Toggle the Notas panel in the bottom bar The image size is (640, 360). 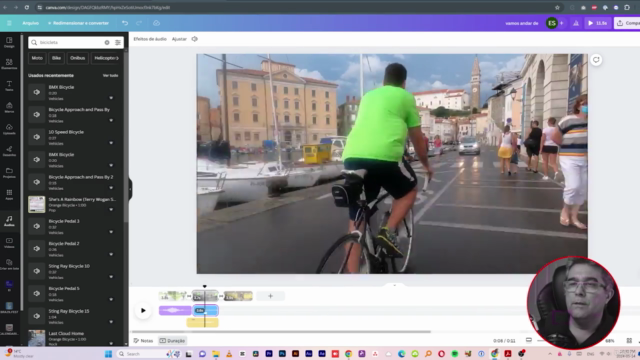click(143, 340)
